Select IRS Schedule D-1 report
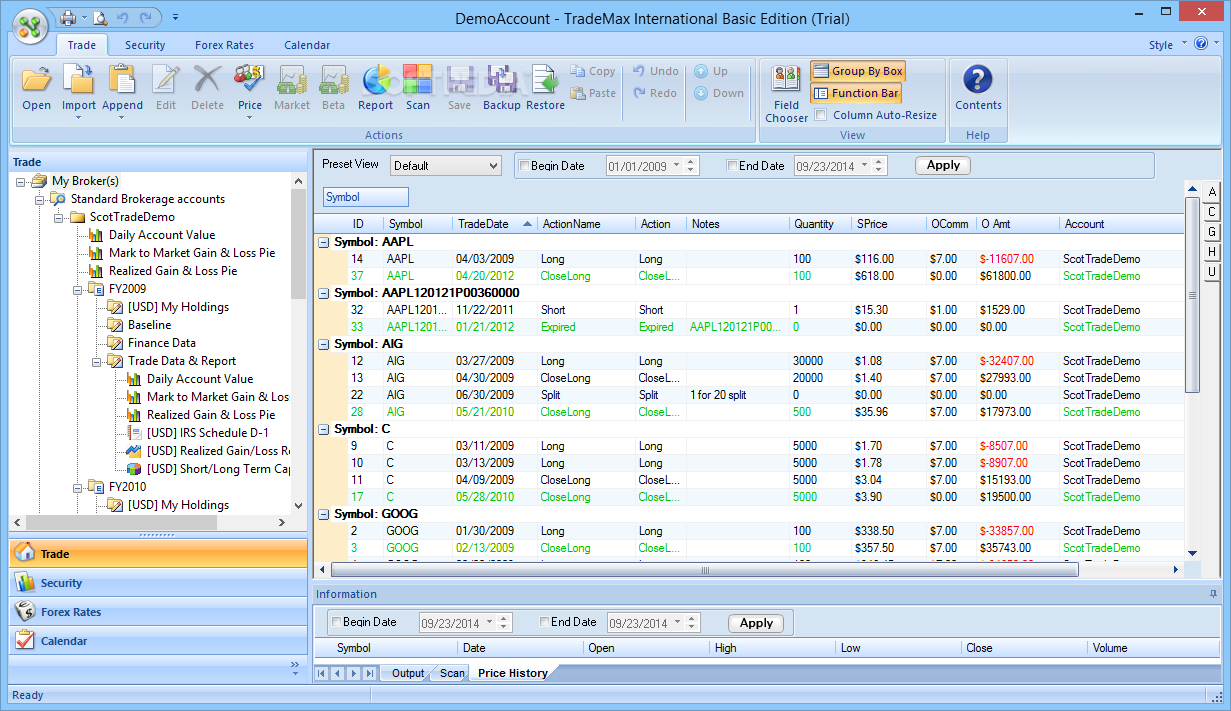The width and height of the screenshot is (1231, 711). [207, 433]
